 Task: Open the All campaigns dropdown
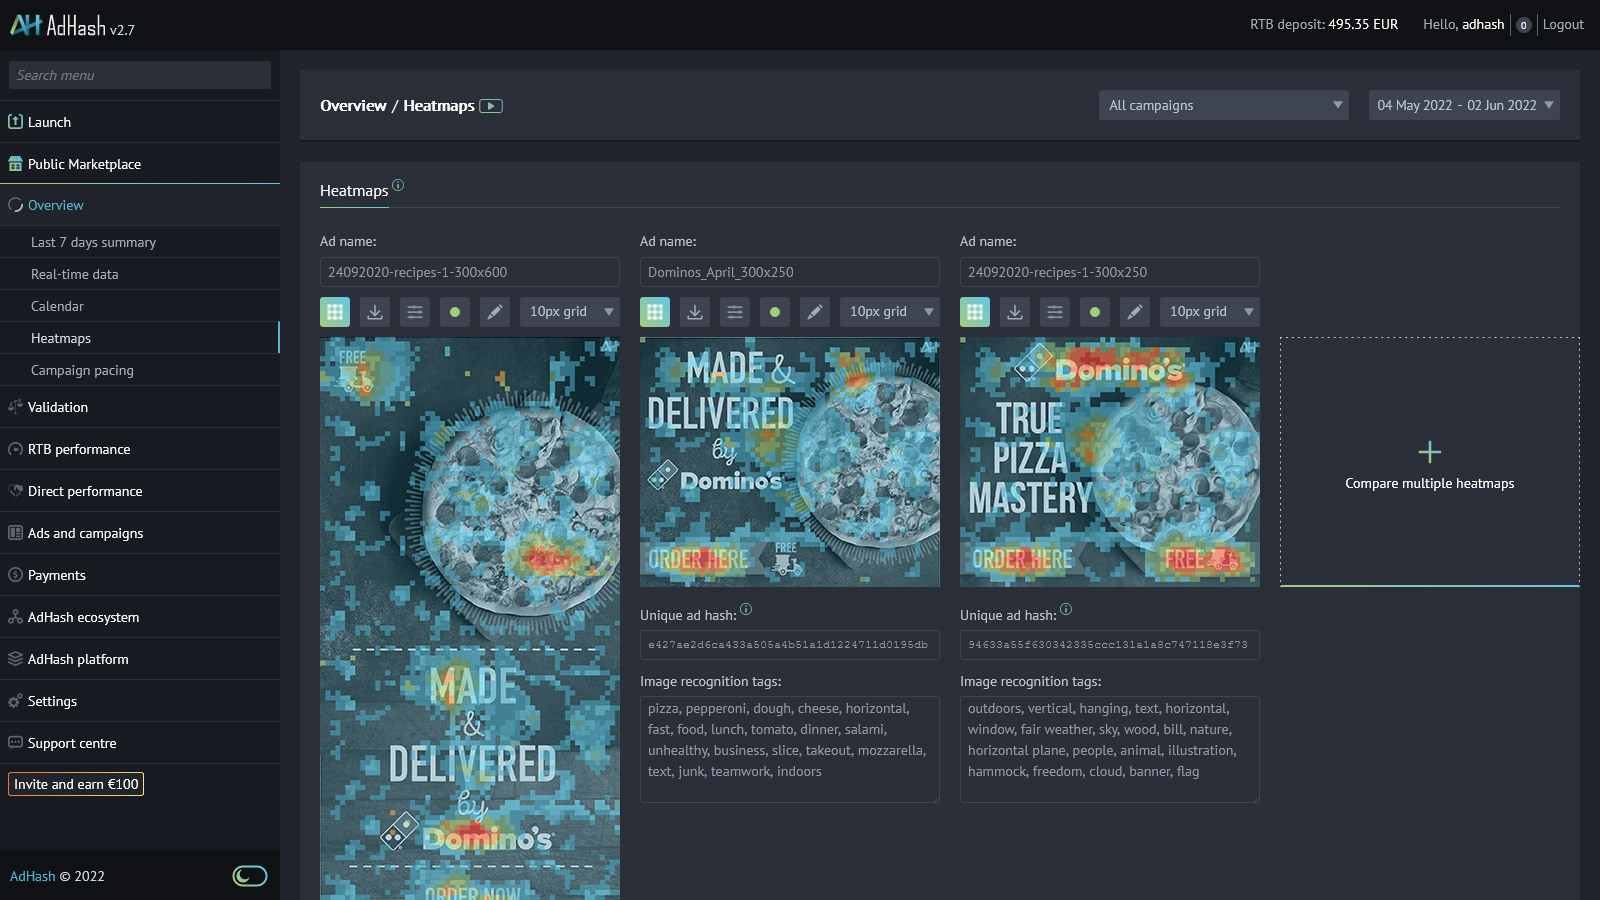1223,105
